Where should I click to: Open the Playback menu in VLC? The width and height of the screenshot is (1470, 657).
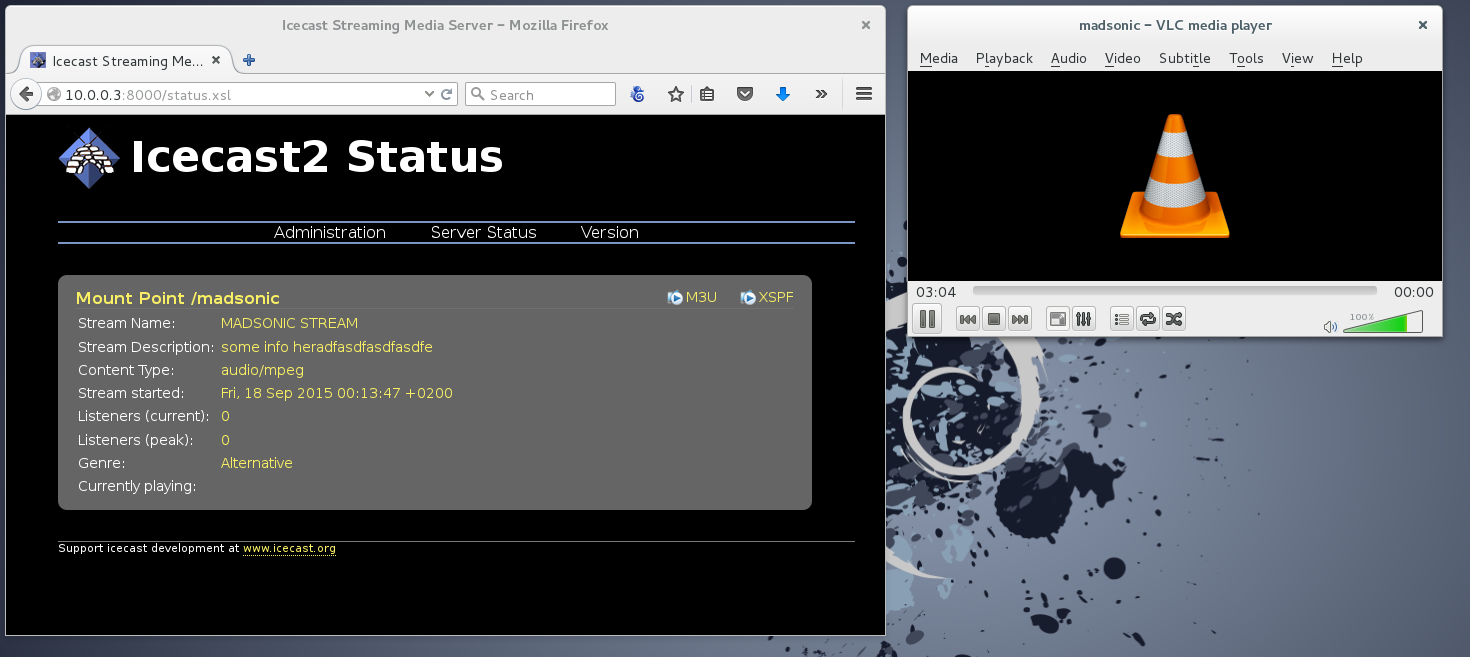[1004, 58]
